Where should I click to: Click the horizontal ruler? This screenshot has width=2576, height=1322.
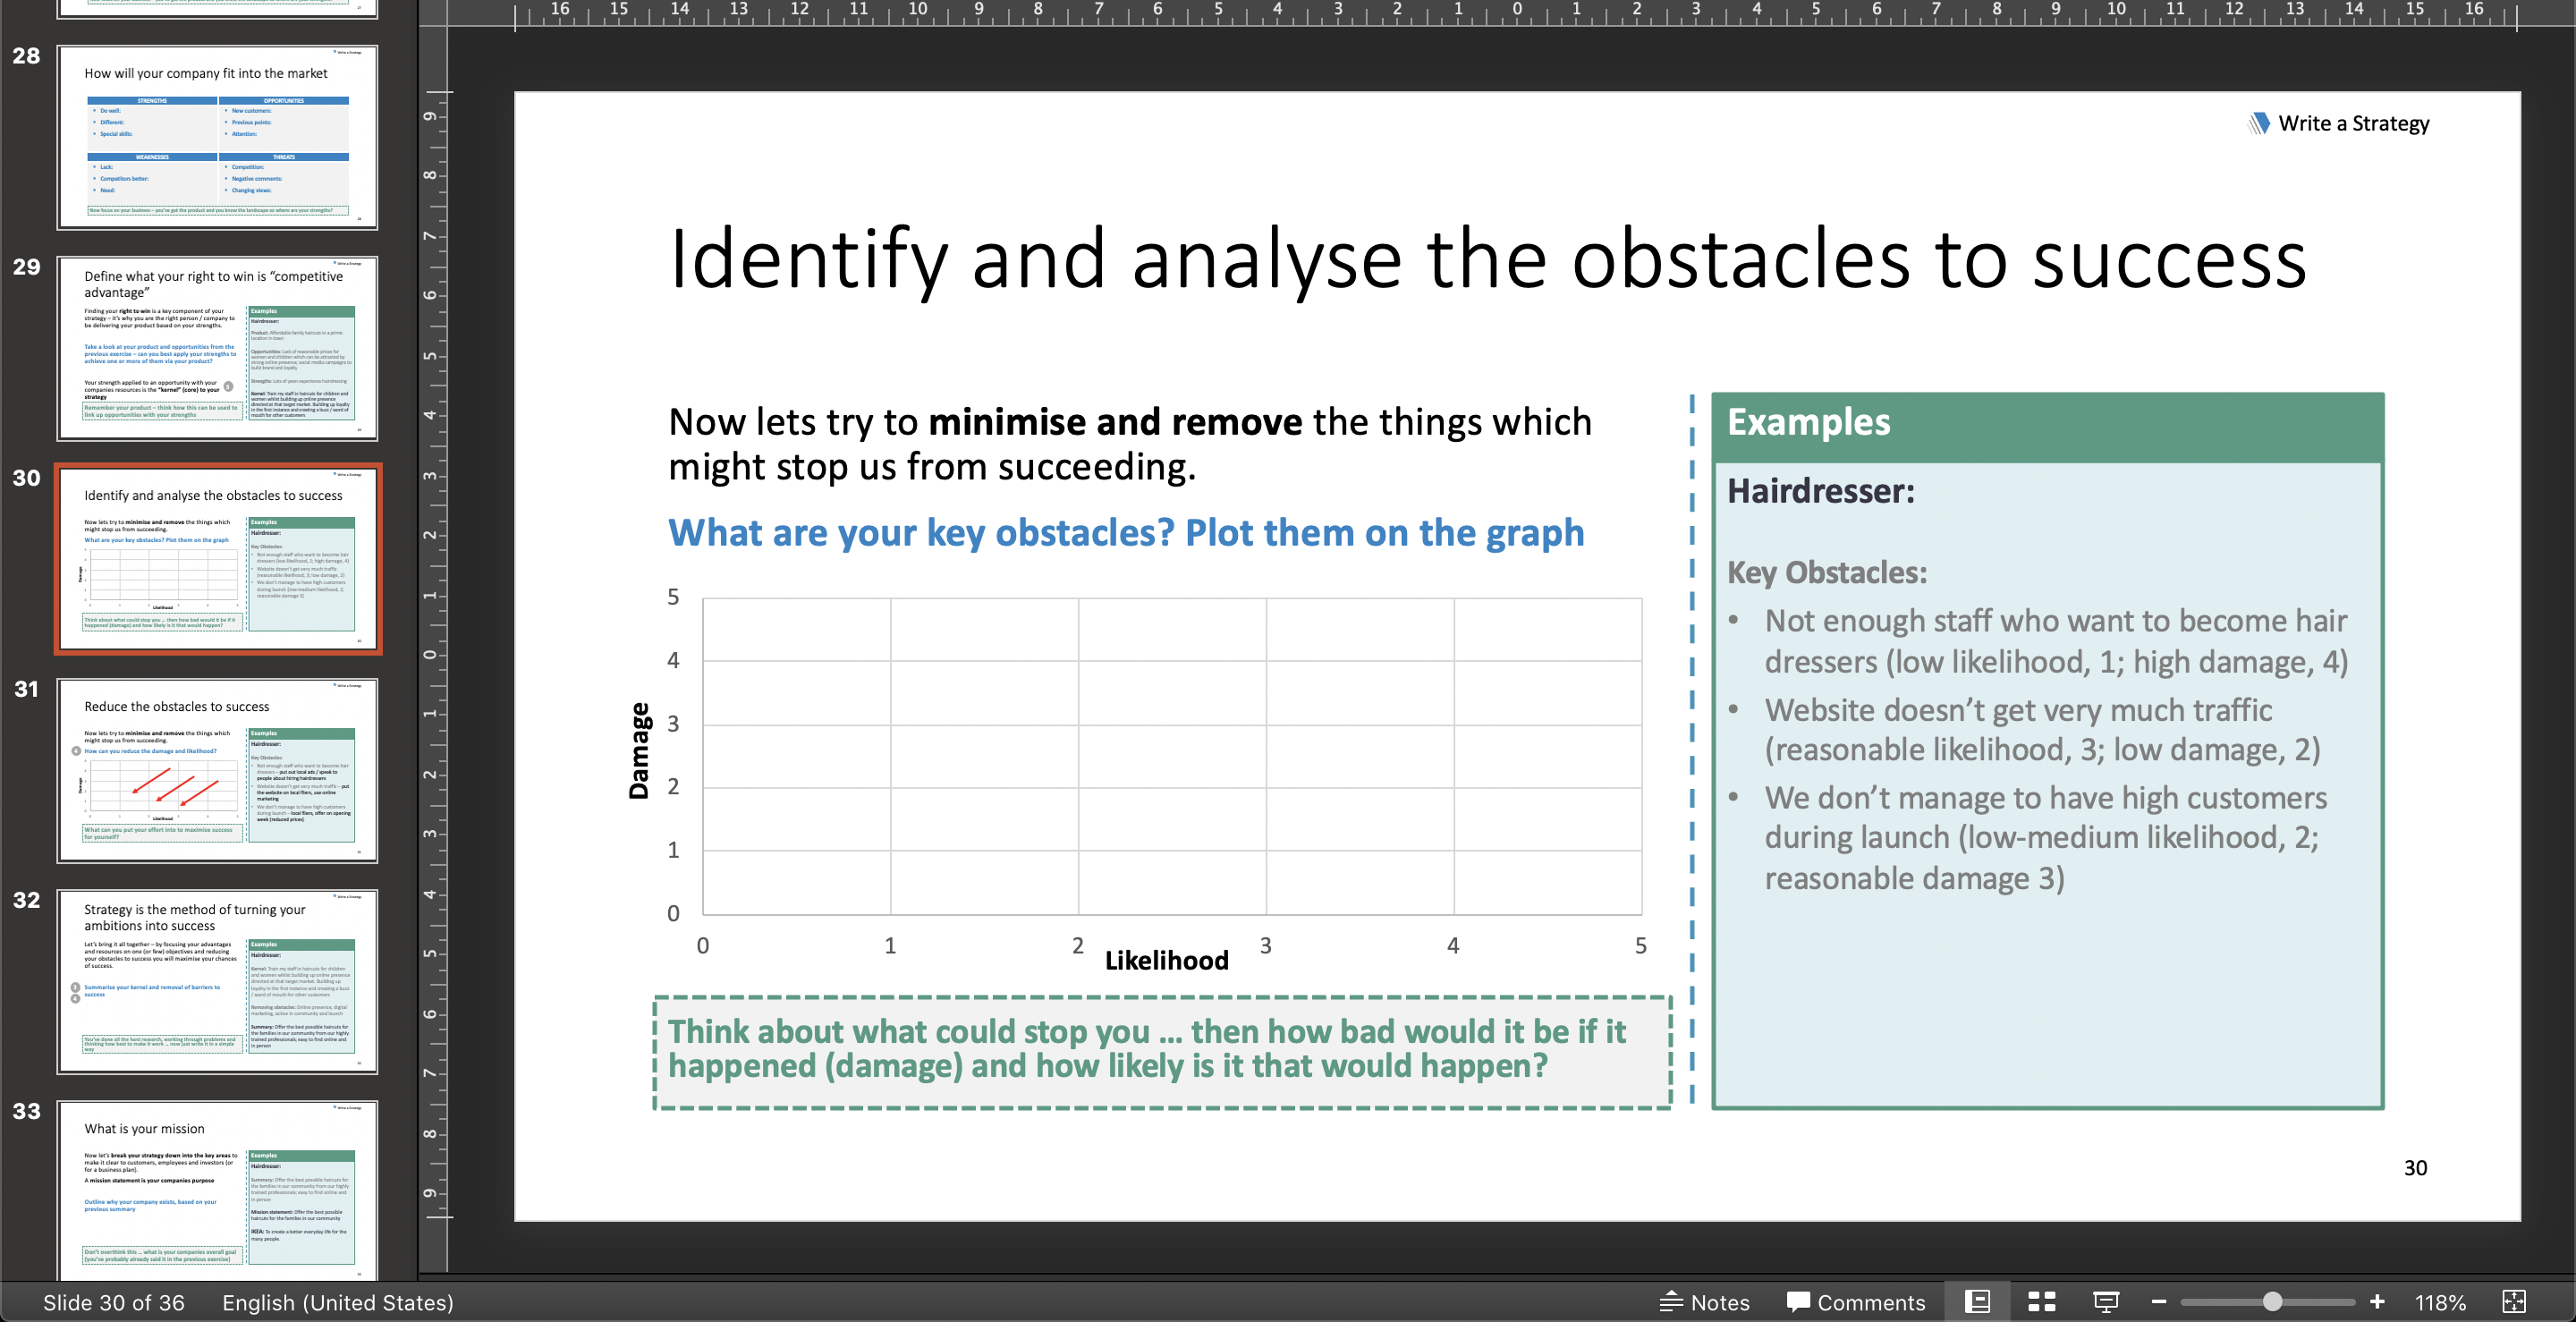(1515, 14)
